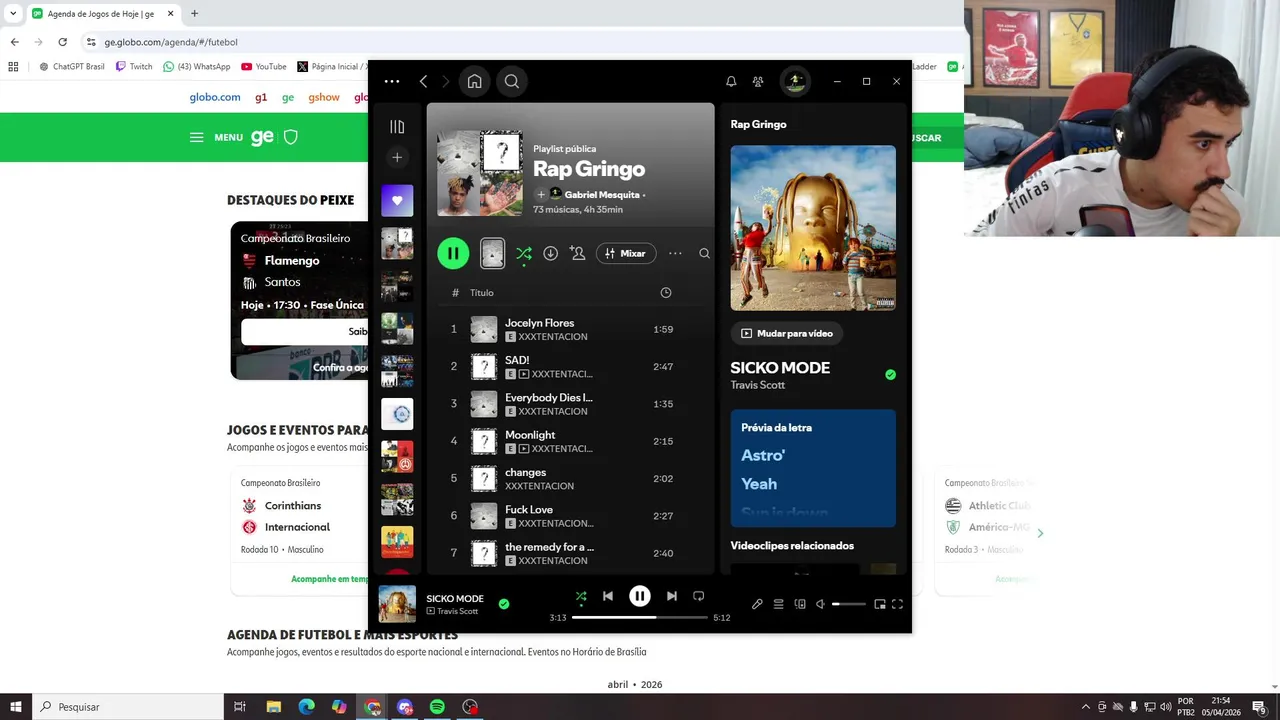The height and width of the screenshot is (720, 1280).
Task: Click g1 link in browser page
Action: (261, 97)
